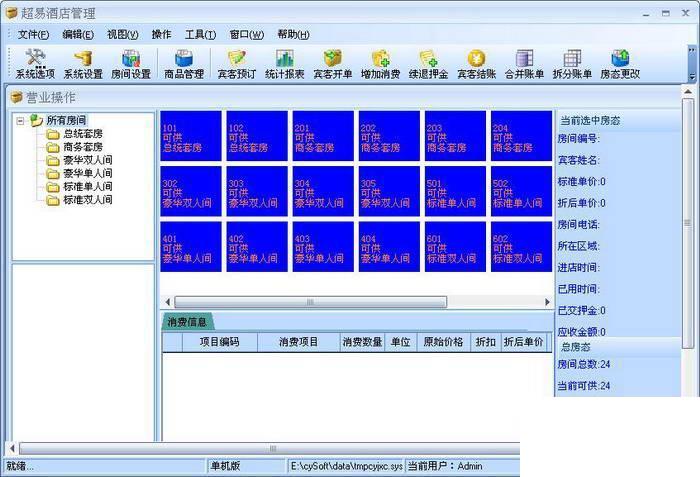Open the 工具(T) menu
700x477 pixels.
click(x=200, y=34)
